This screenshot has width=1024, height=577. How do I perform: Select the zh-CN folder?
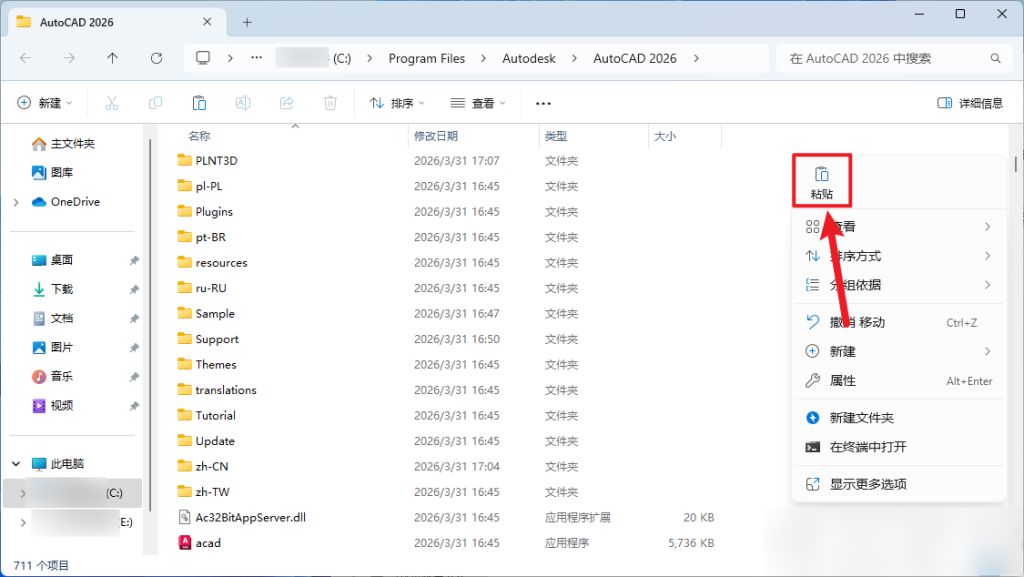coord(203,467)
